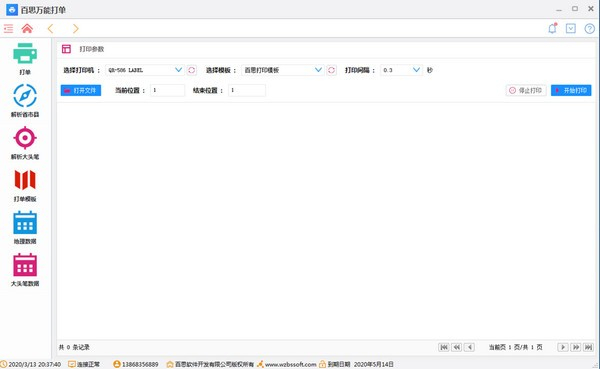Navigate back with left arrow
Screen dimensions: 600x369
(x=51, y=29)
